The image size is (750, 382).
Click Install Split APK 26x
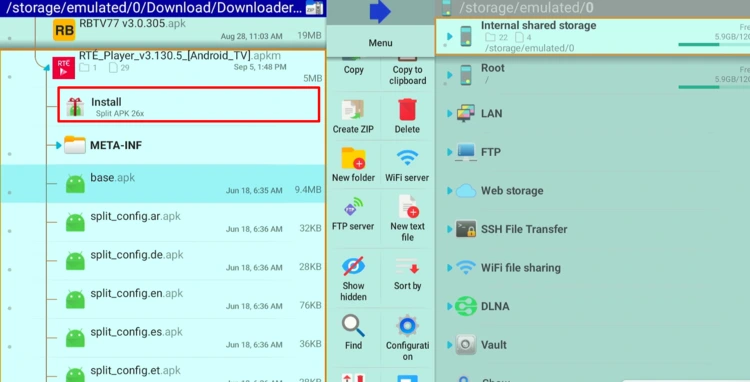[x=188, y=105]
